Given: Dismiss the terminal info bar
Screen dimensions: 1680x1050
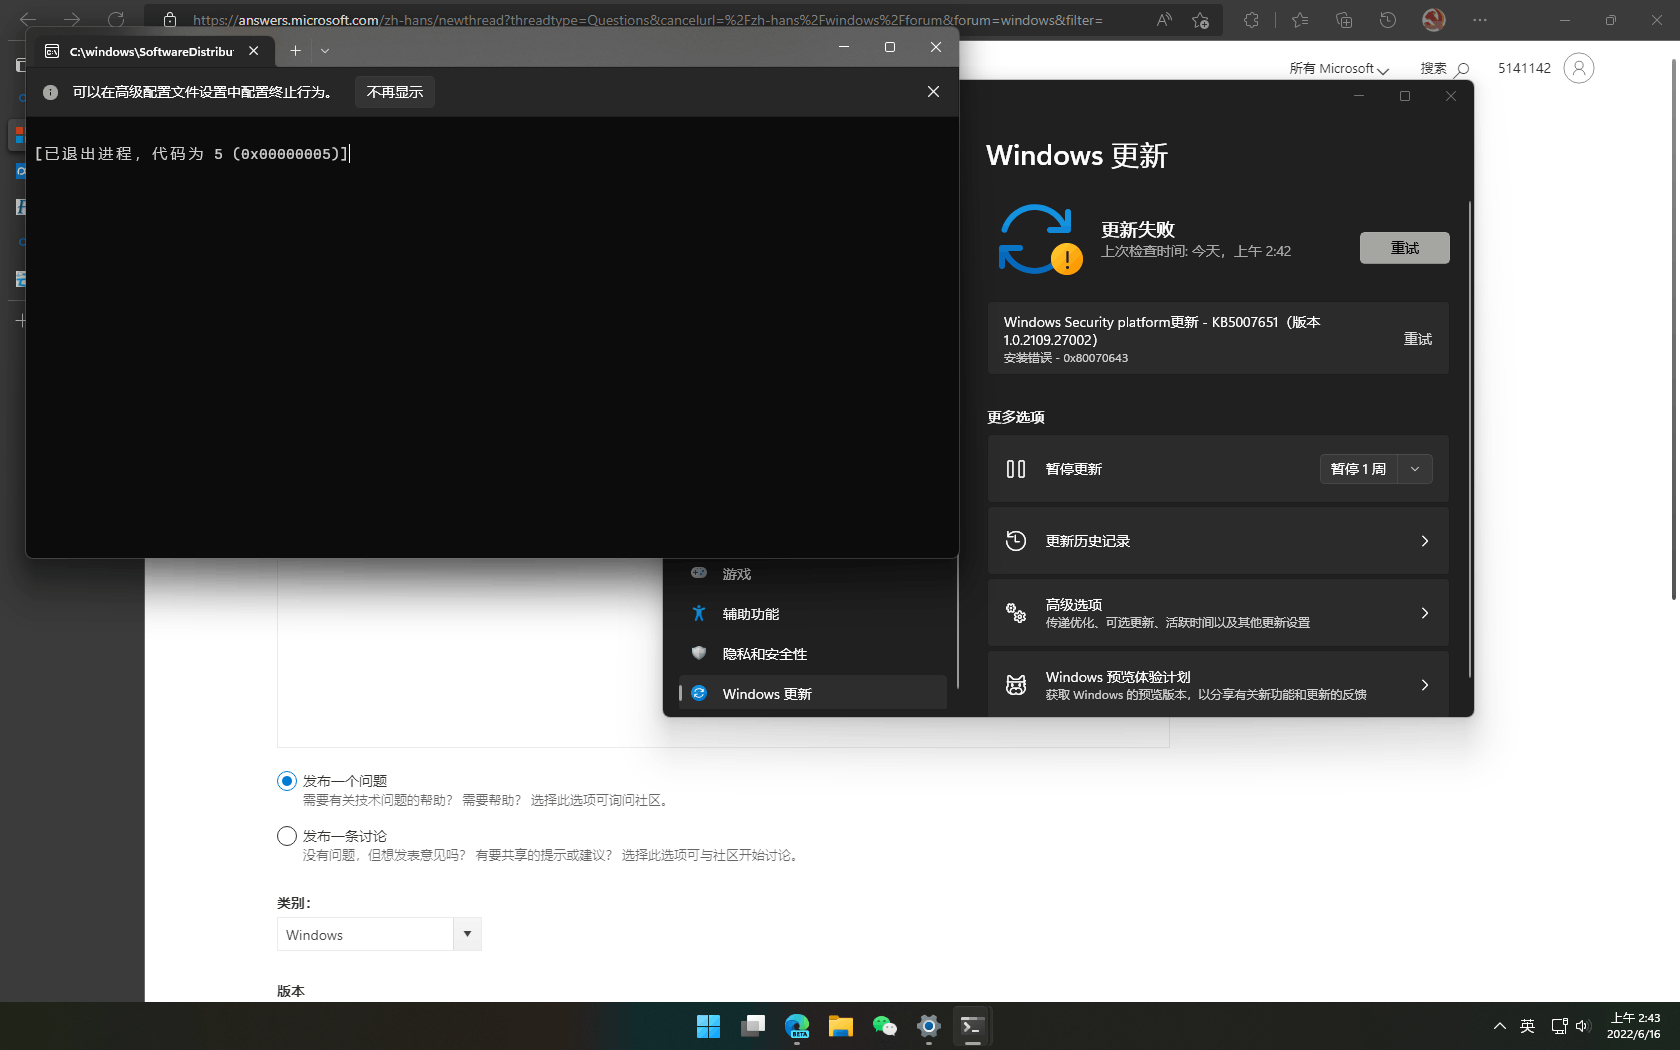Looking at the screenshot, I should [933, 92].
